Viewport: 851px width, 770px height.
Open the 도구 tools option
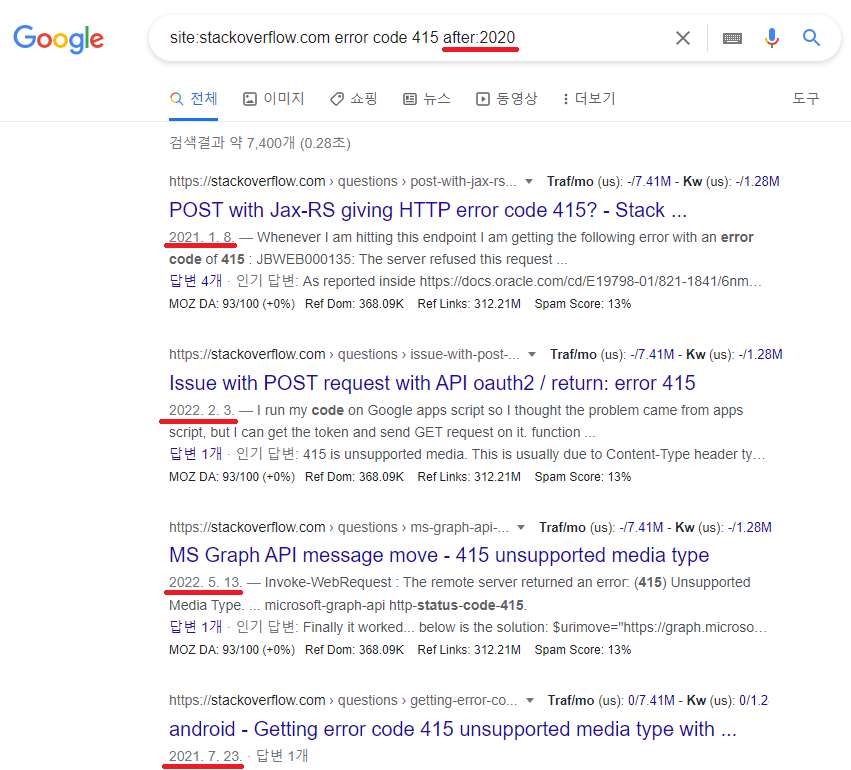[806, 99]
